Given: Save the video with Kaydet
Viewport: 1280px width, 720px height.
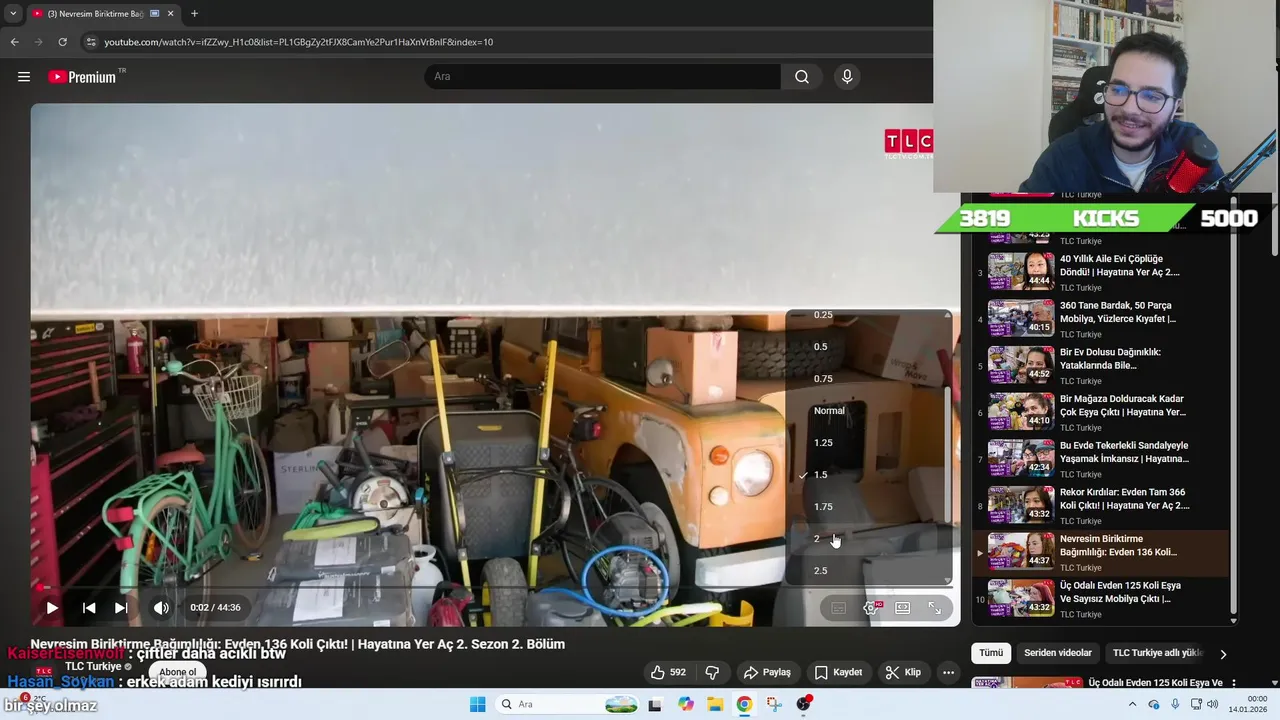Looking at the screenshot, I should coord(838,672).
